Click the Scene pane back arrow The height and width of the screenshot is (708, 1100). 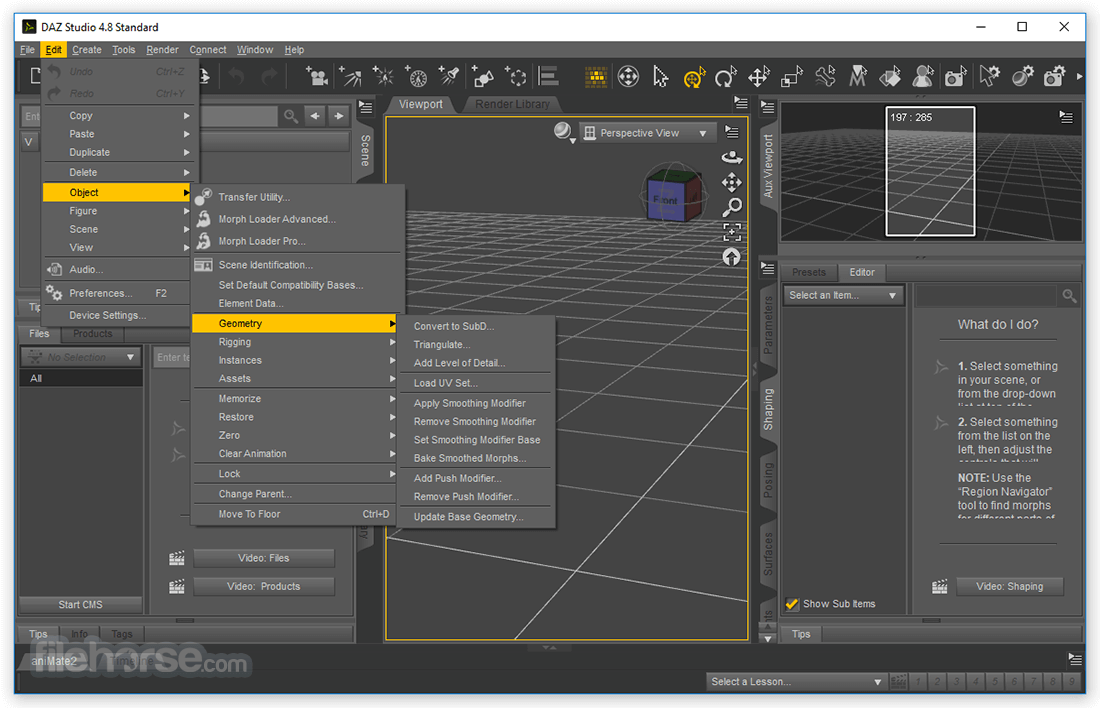315,116
